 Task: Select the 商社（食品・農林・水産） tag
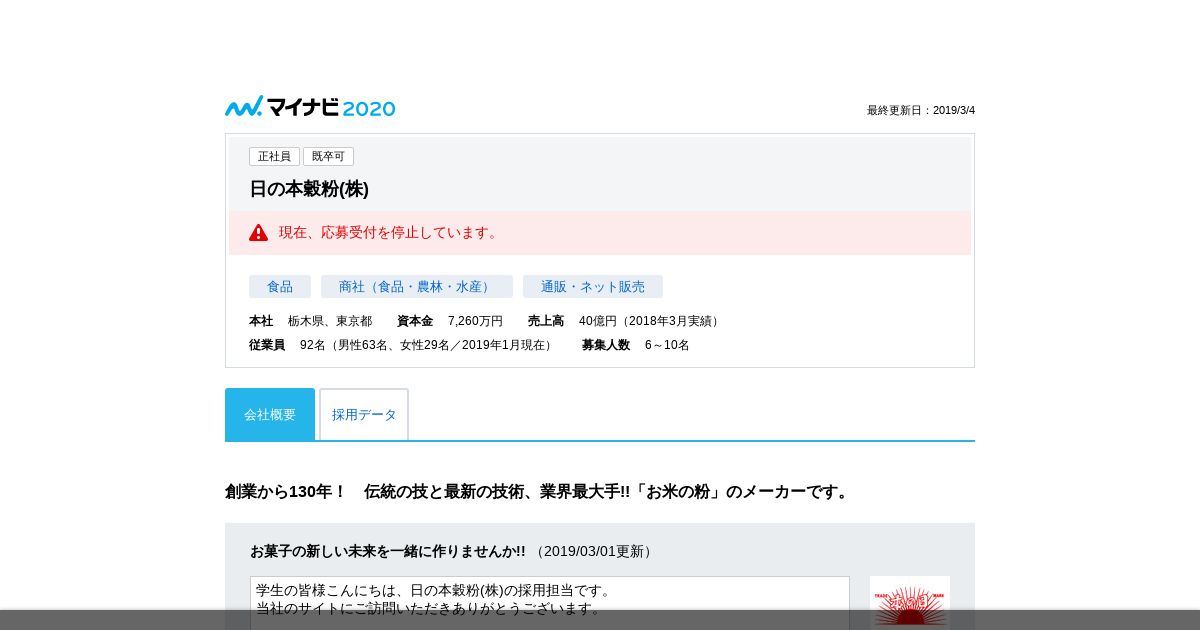(417, 287)
